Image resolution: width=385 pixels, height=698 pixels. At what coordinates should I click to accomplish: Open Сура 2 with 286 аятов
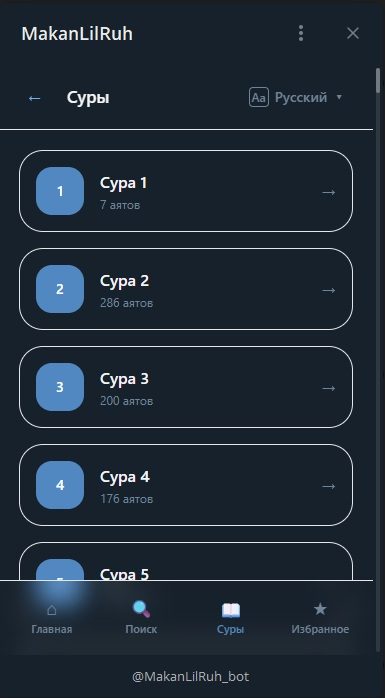tap(186, 289)
